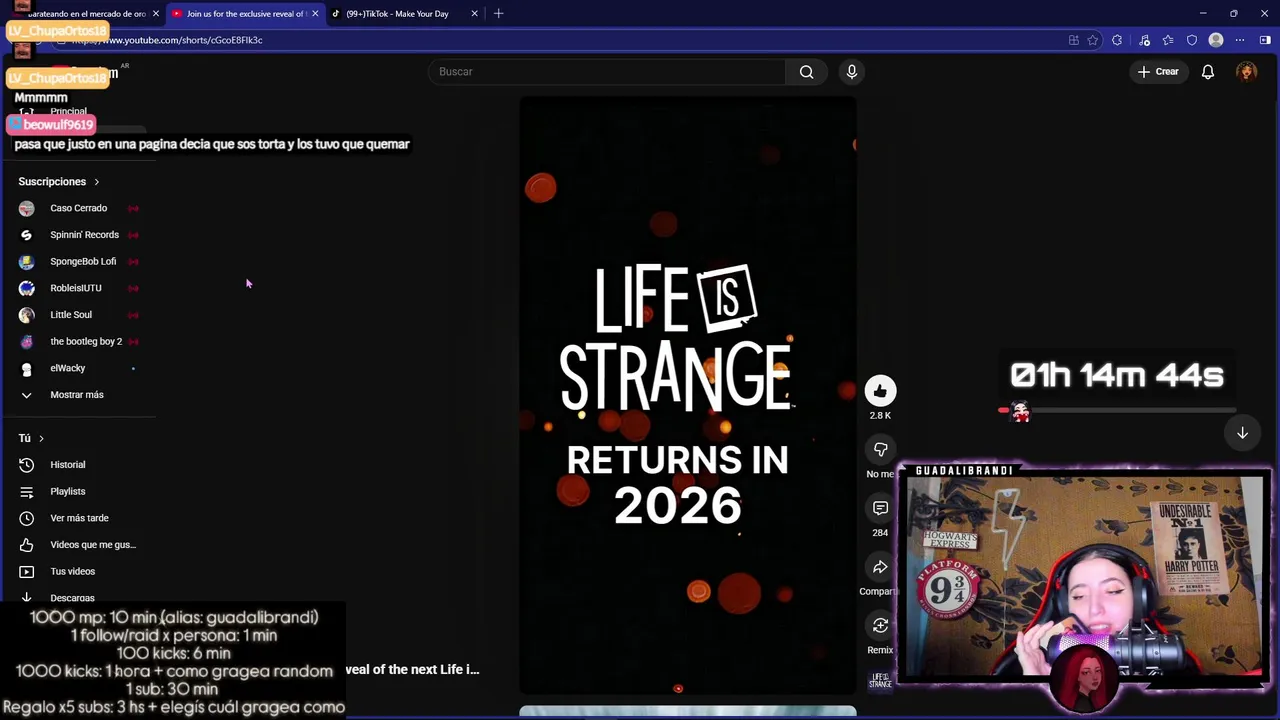
Task: Expand the Suscripciones section chevron
Action: click(97, 182)
